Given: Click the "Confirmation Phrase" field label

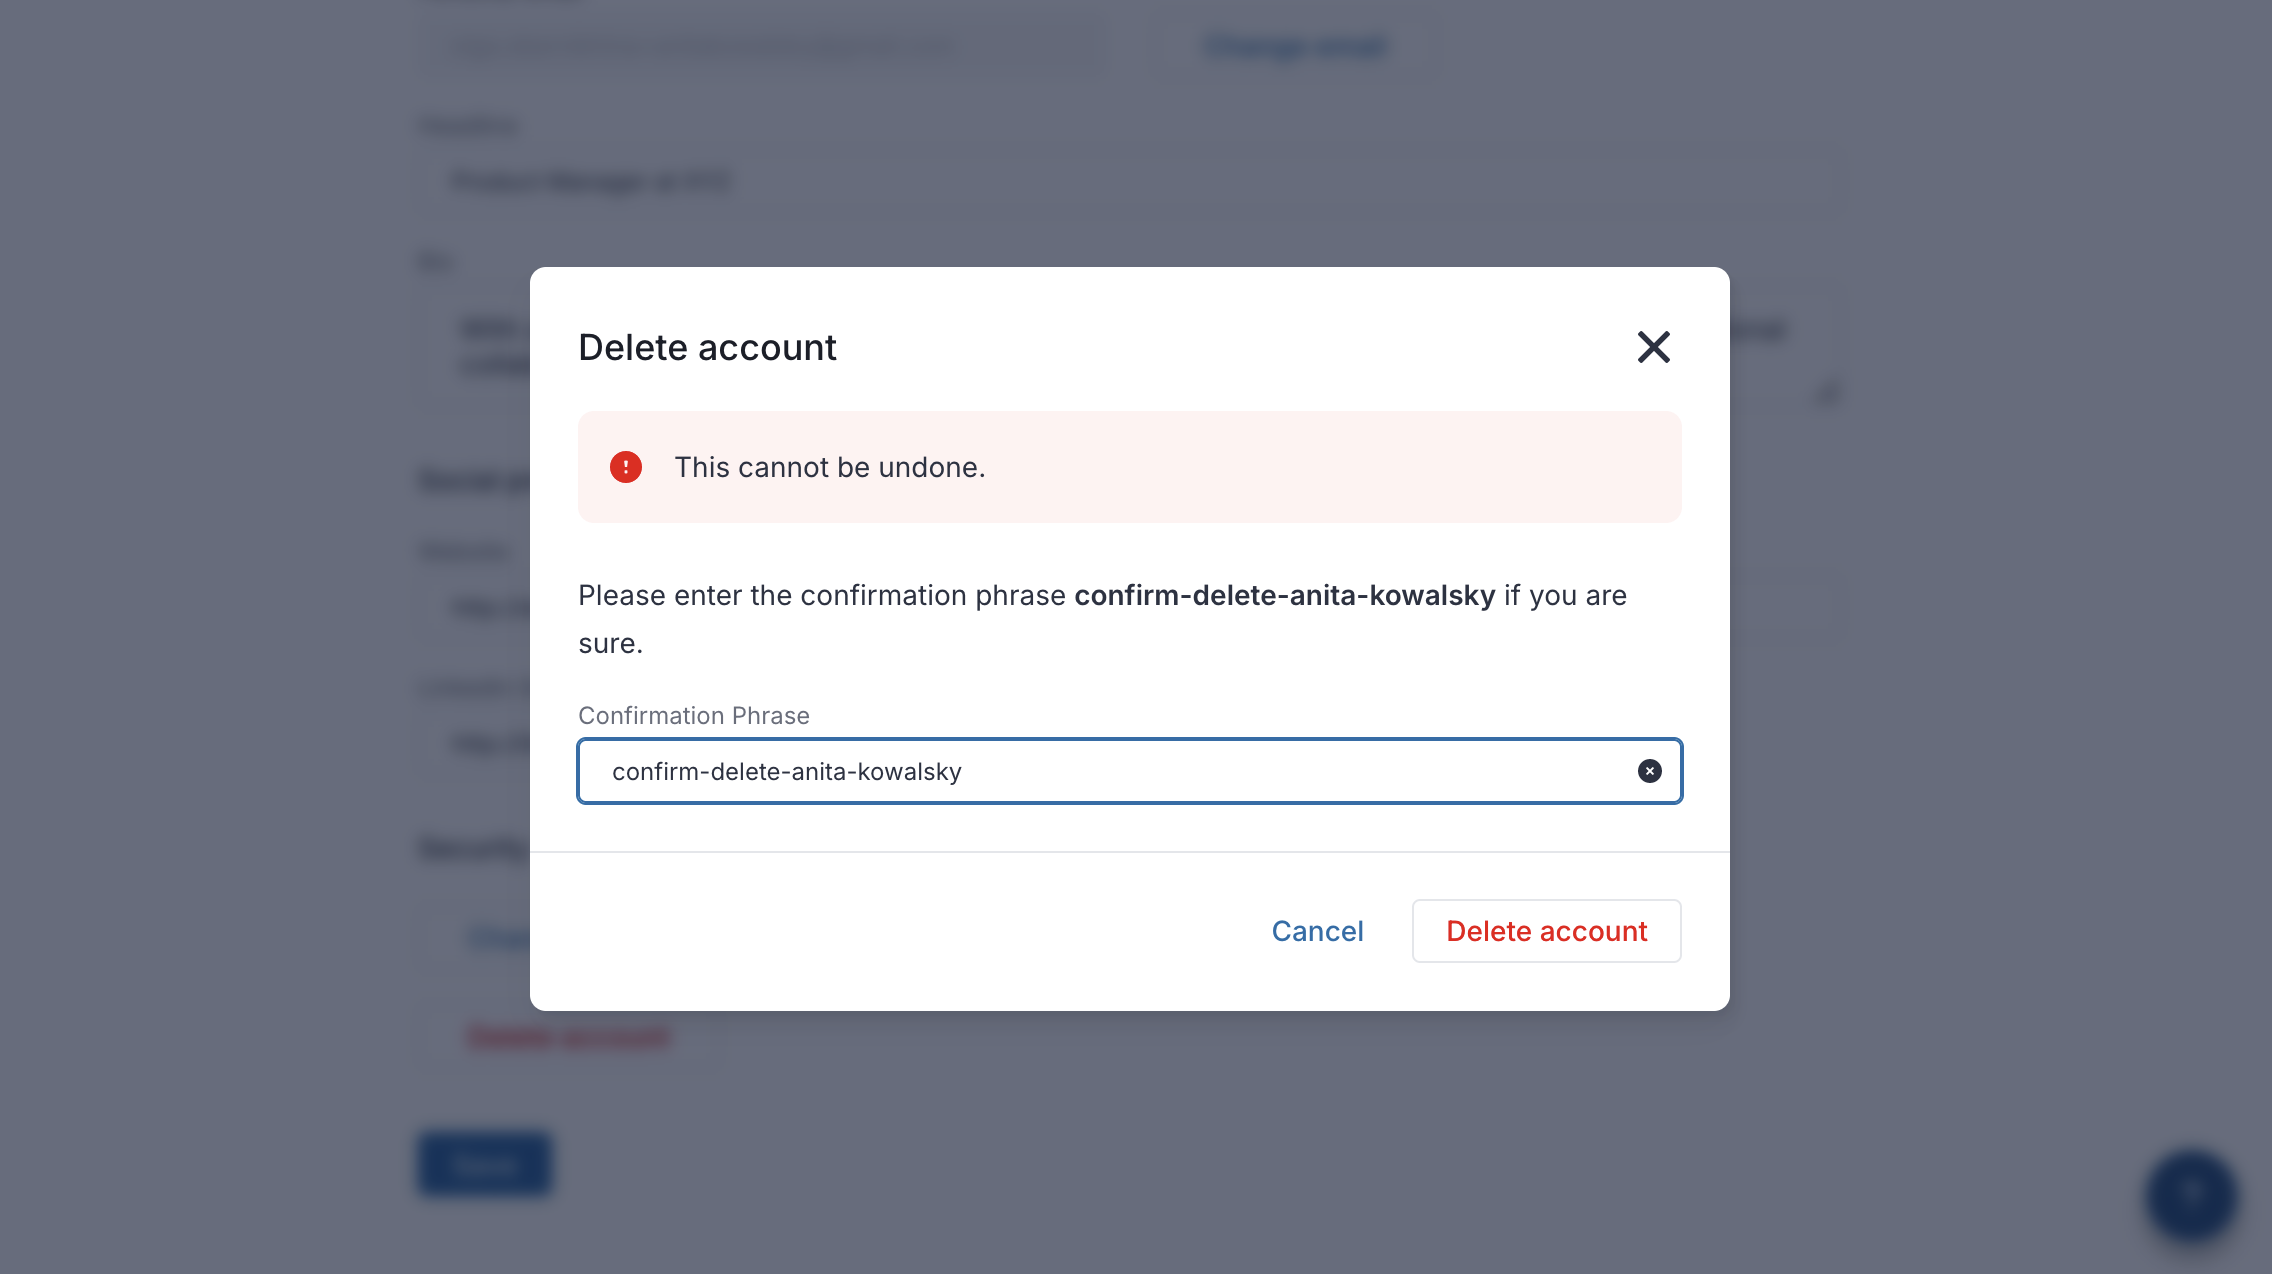Looking at the screenshot, I should [694, 715].
